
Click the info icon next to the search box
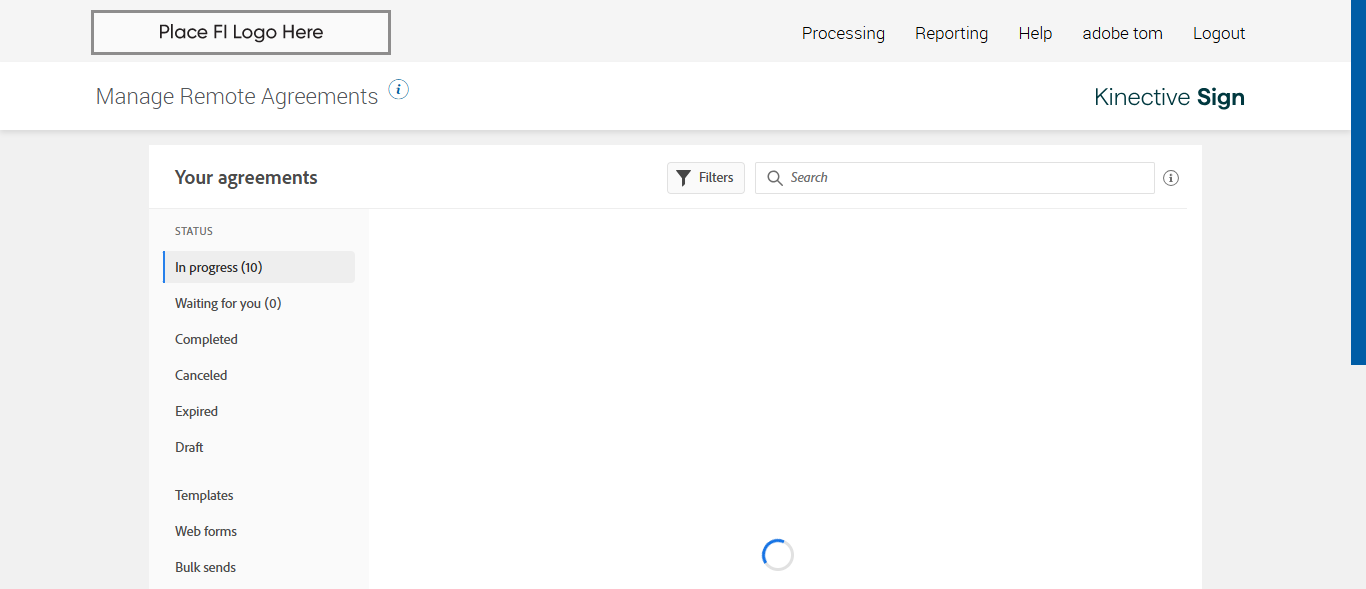(x=1171, y=178)
